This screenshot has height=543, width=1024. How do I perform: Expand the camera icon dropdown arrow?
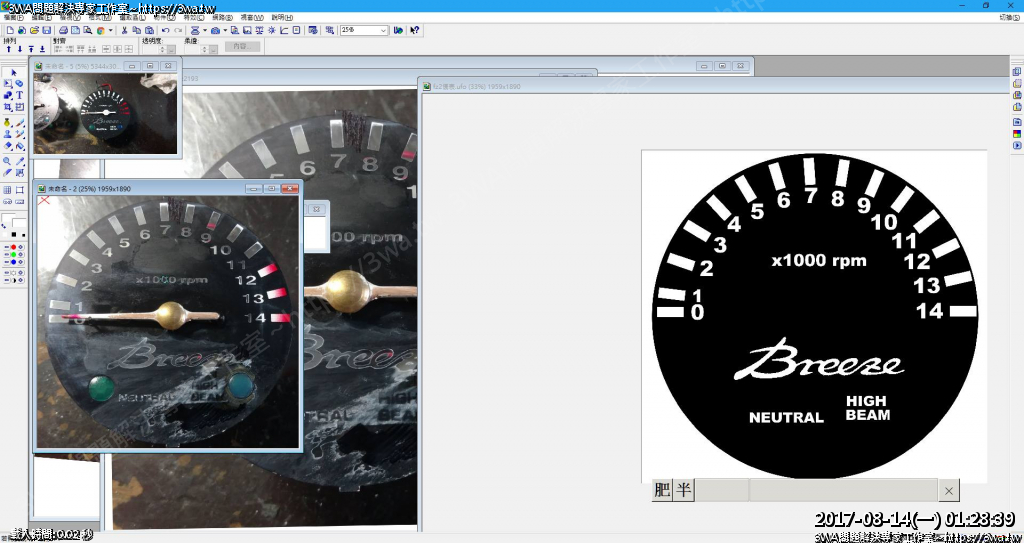[x=224, y=30]
